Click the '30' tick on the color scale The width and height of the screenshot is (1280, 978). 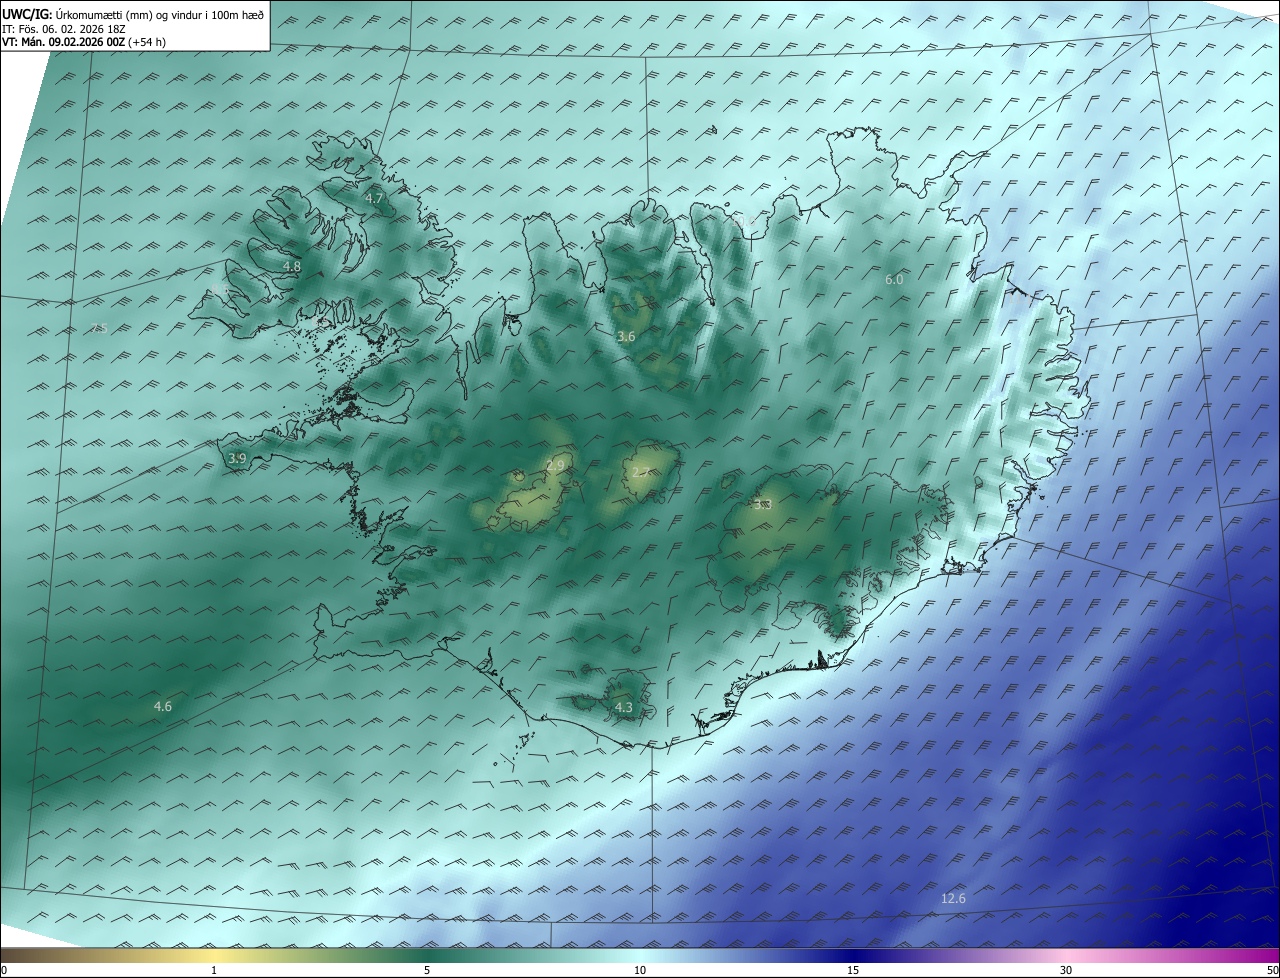[x=1066, y=970]
